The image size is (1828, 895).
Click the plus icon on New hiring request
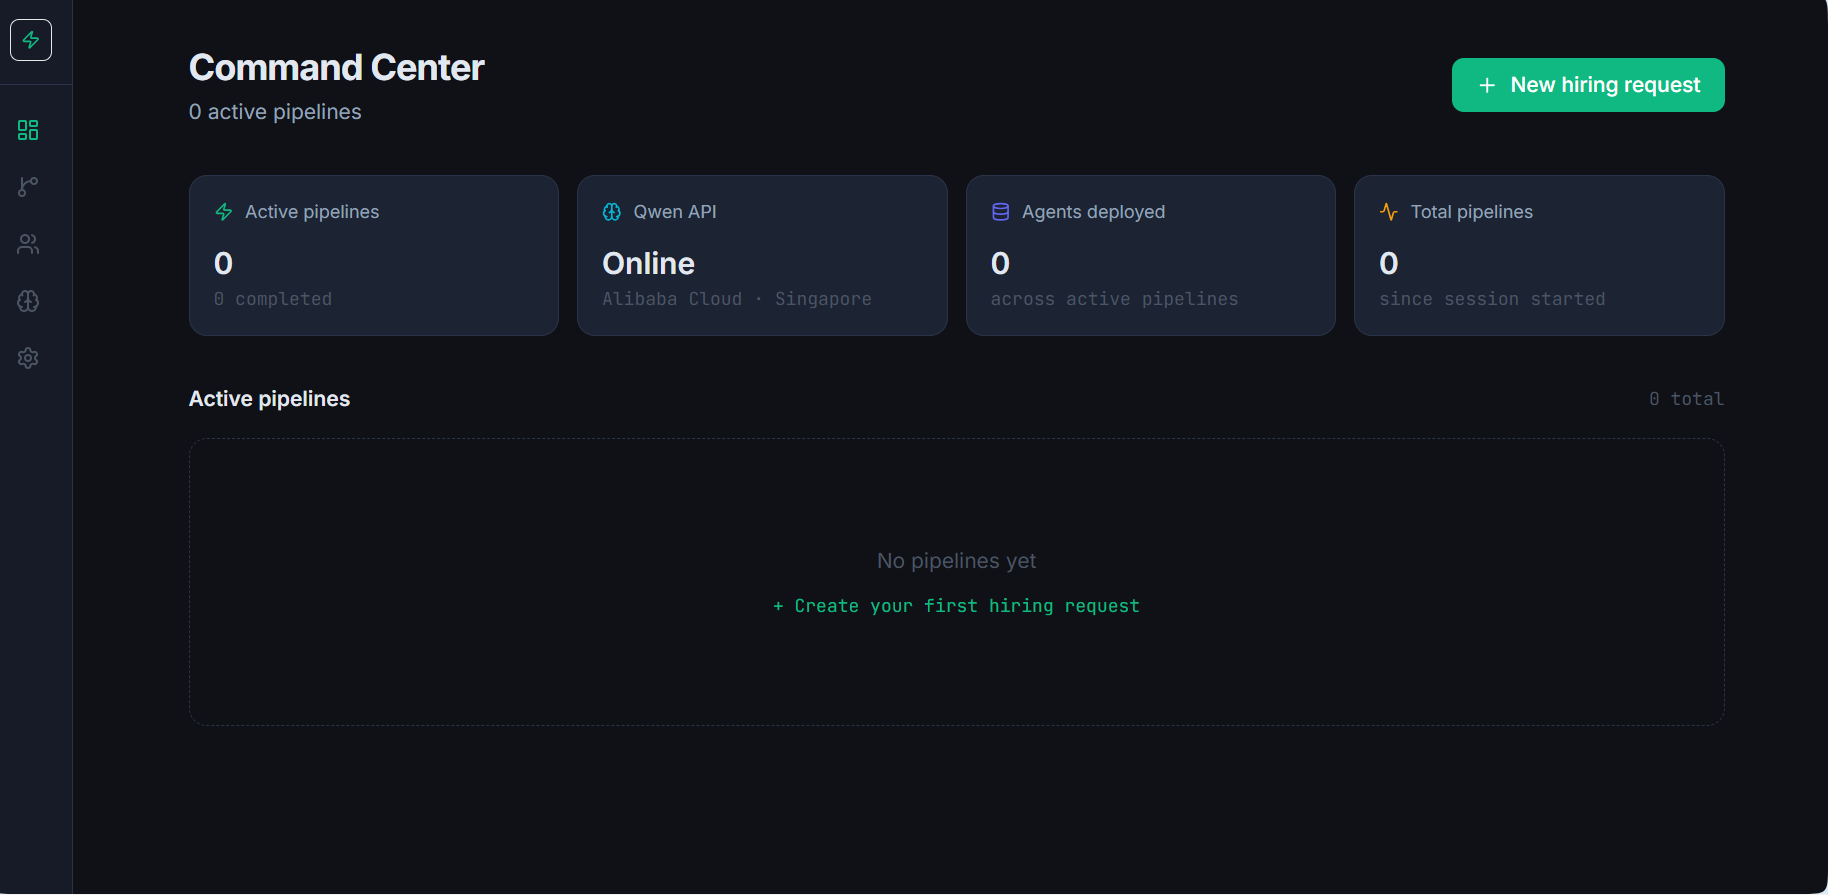(1487, 85)
